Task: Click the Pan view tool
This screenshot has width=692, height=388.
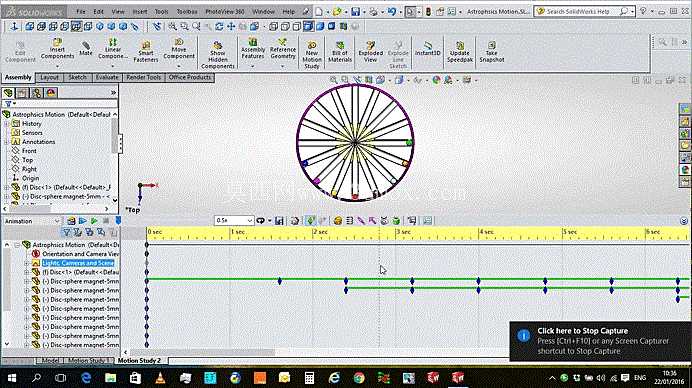Action: (x=231, y=27)
